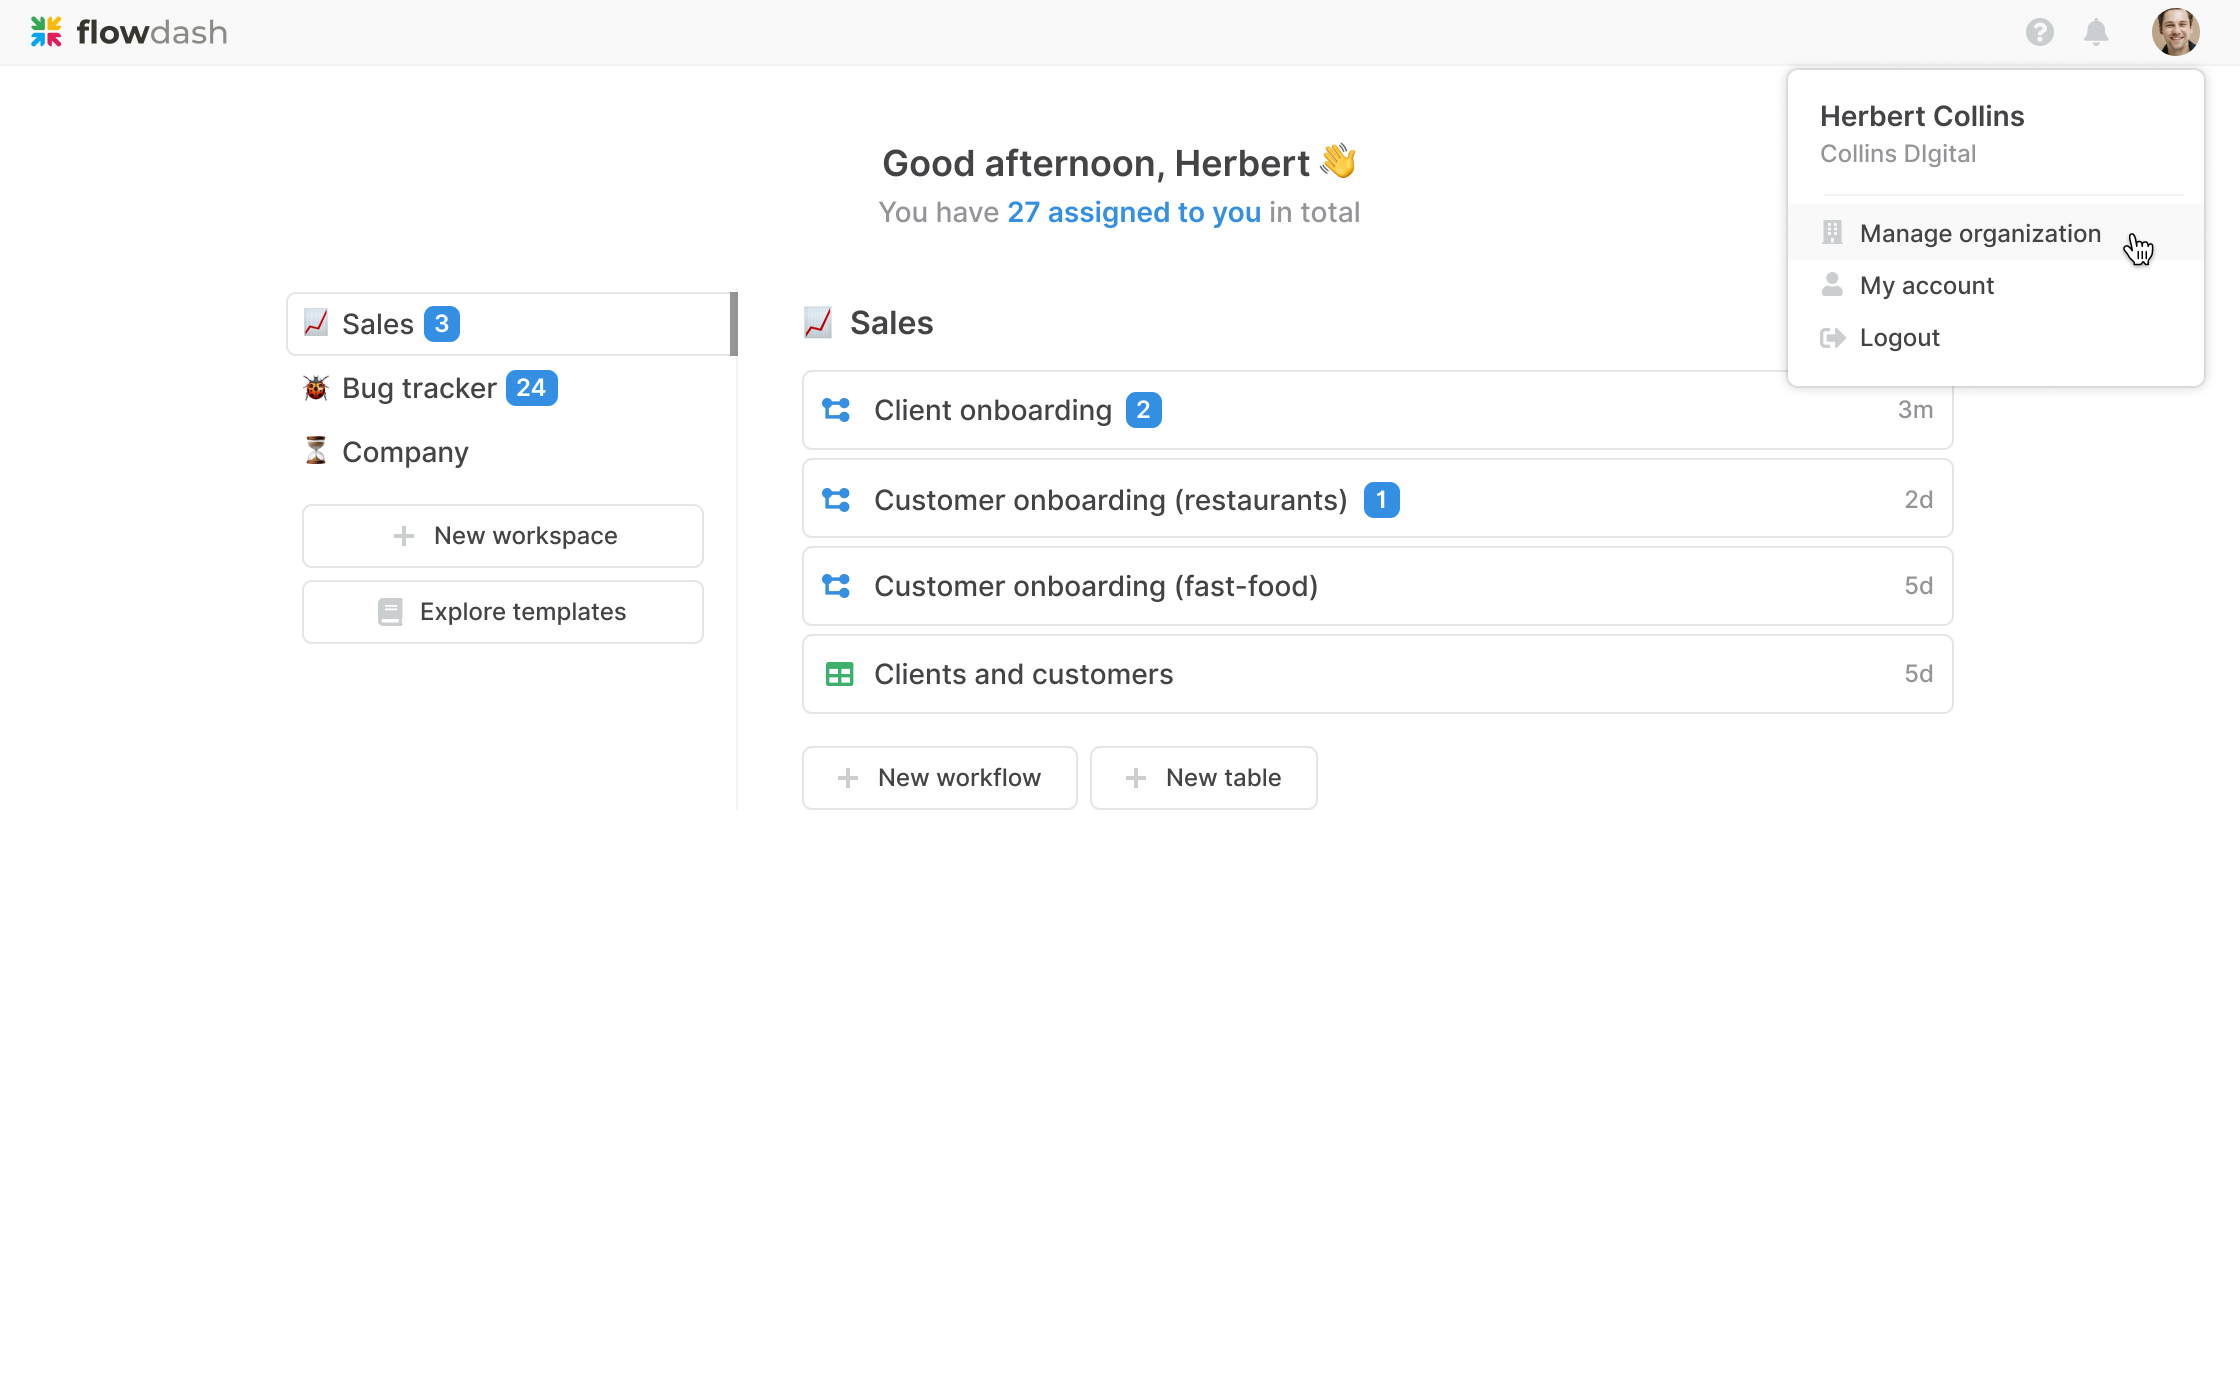Click the Explore templates button
This screenshot has width=2240, height=1400.
coord(503,612)
